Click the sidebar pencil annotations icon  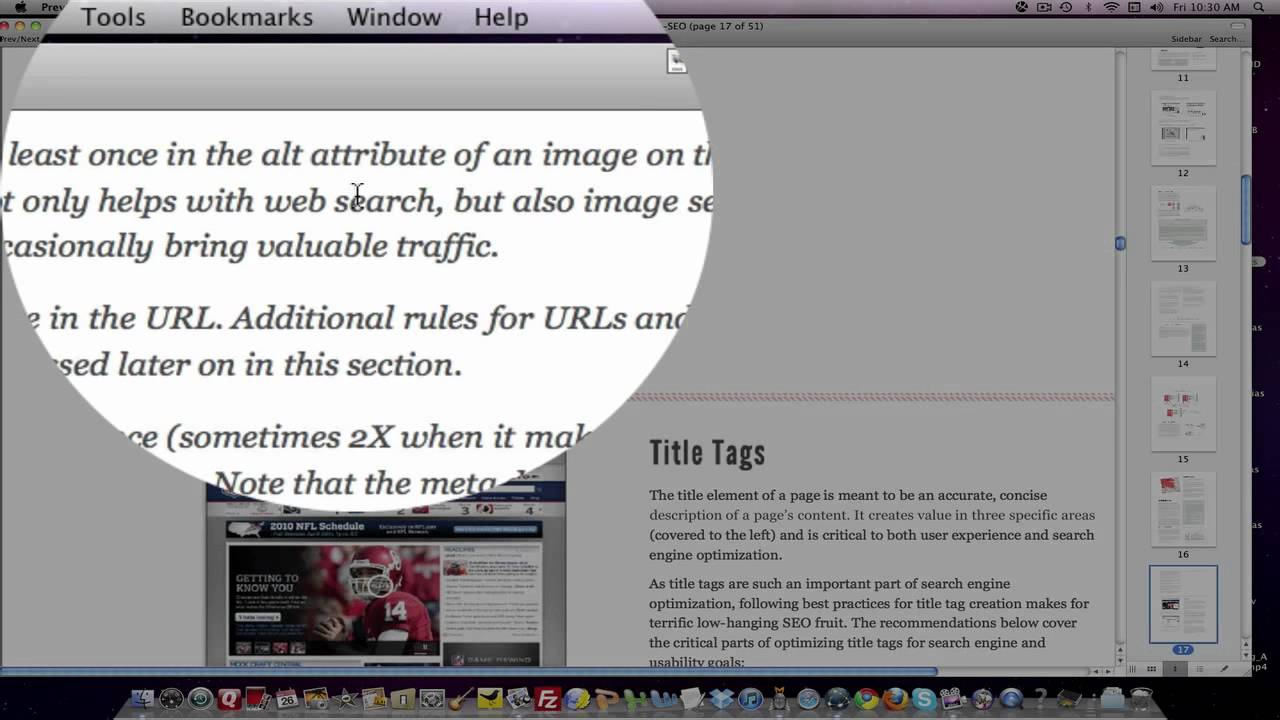point(1224,669)
